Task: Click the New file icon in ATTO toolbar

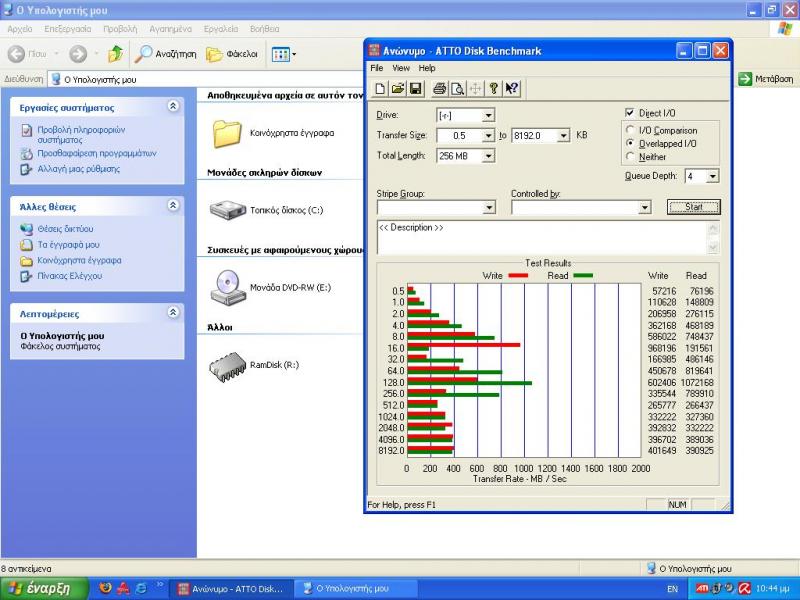Action: (x=380, y=89)
